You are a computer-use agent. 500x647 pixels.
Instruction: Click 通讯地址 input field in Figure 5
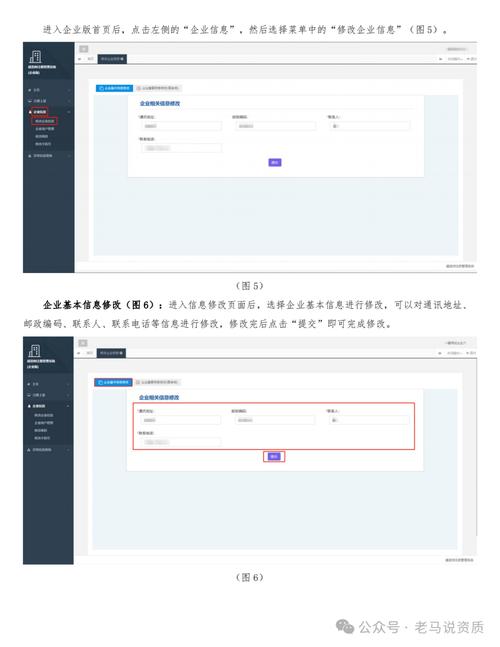coord(181,126)
